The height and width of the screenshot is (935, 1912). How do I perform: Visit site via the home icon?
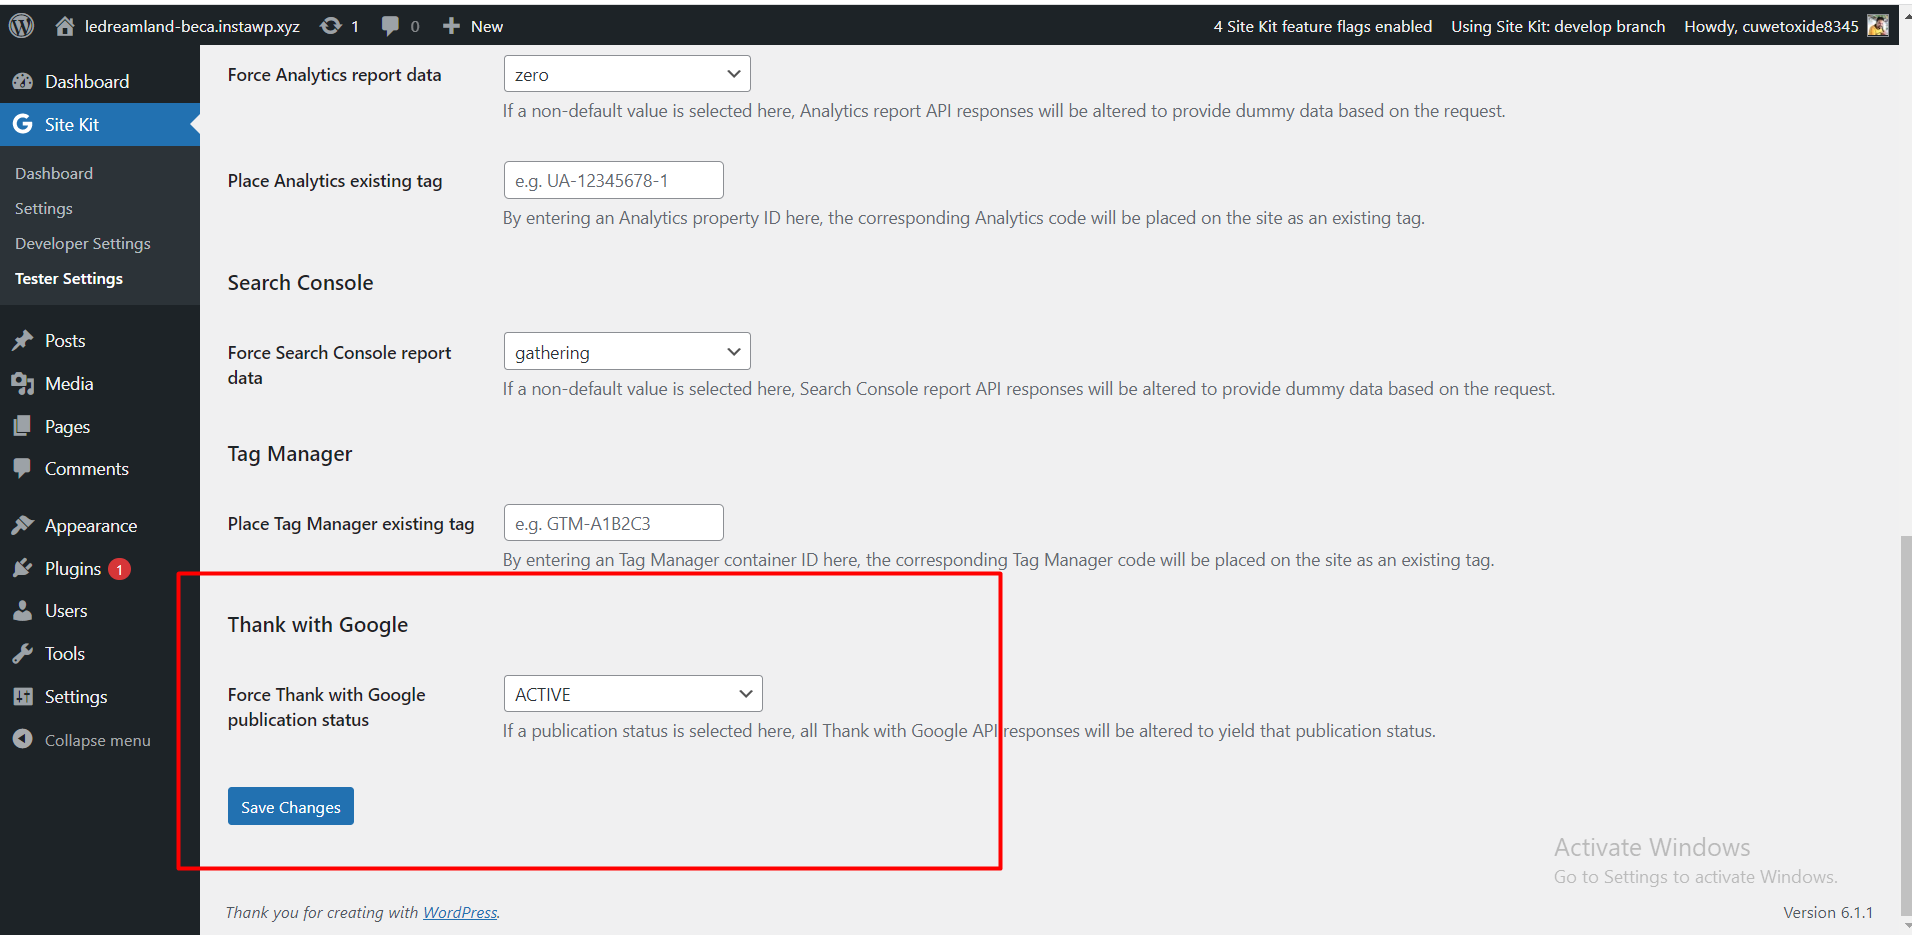(x=64, y=25)
